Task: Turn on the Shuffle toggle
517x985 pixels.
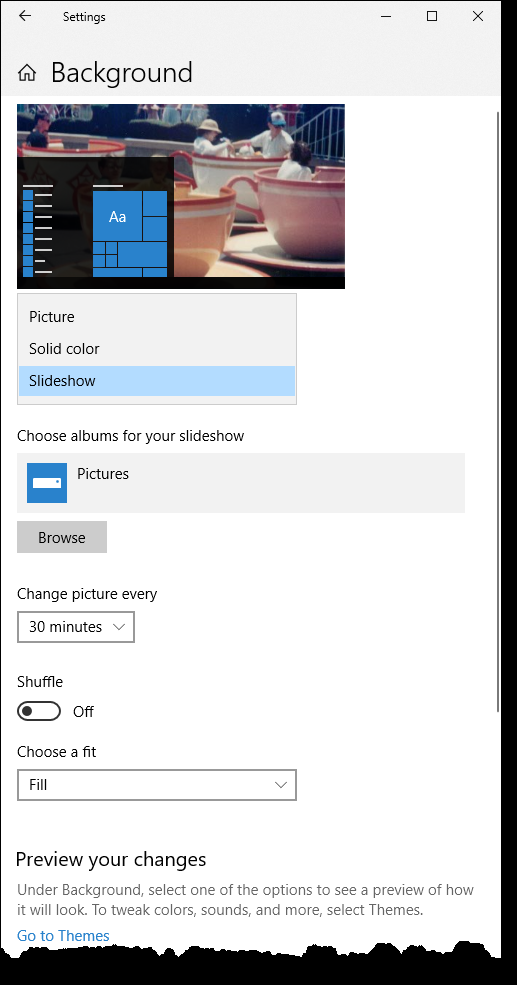Action: [39, 711]
